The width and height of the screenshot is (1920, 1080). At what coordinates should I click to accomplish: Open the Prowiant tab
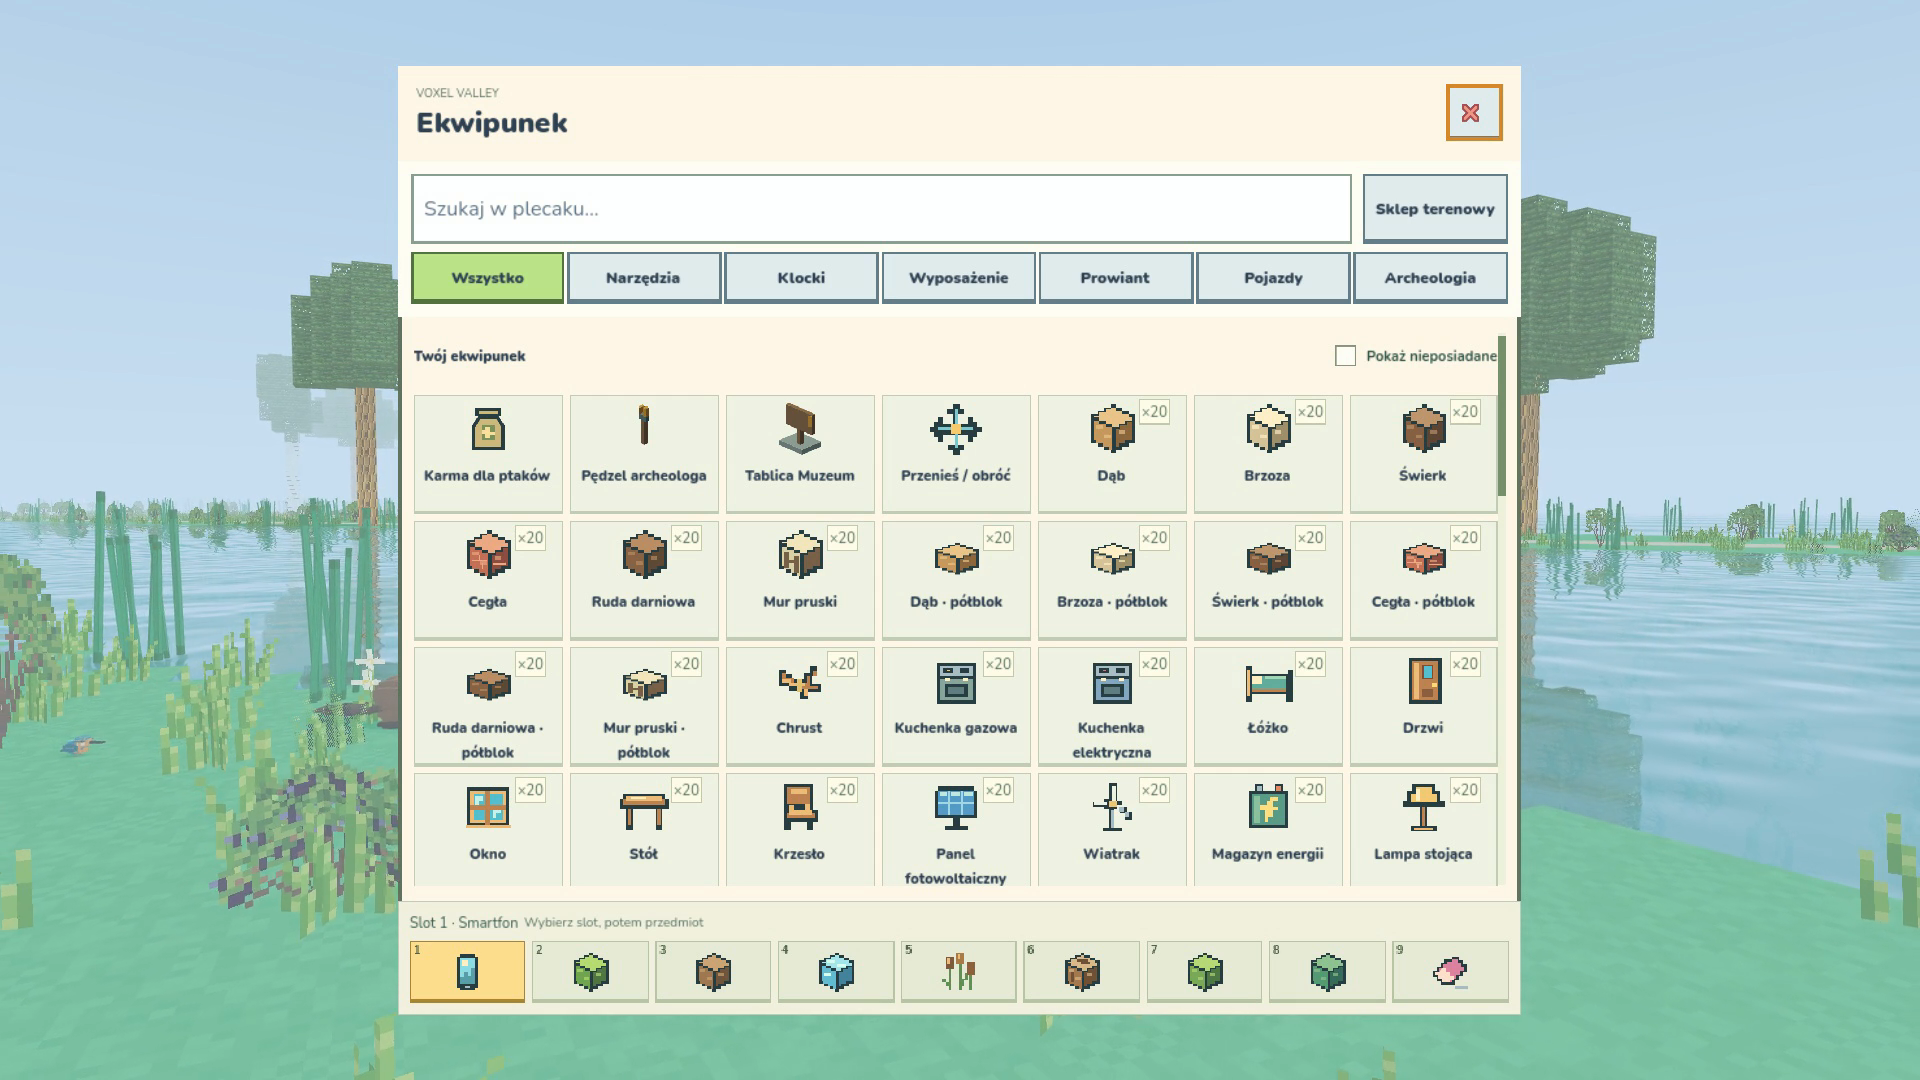pyautogui.click(x=1115, y=277)
